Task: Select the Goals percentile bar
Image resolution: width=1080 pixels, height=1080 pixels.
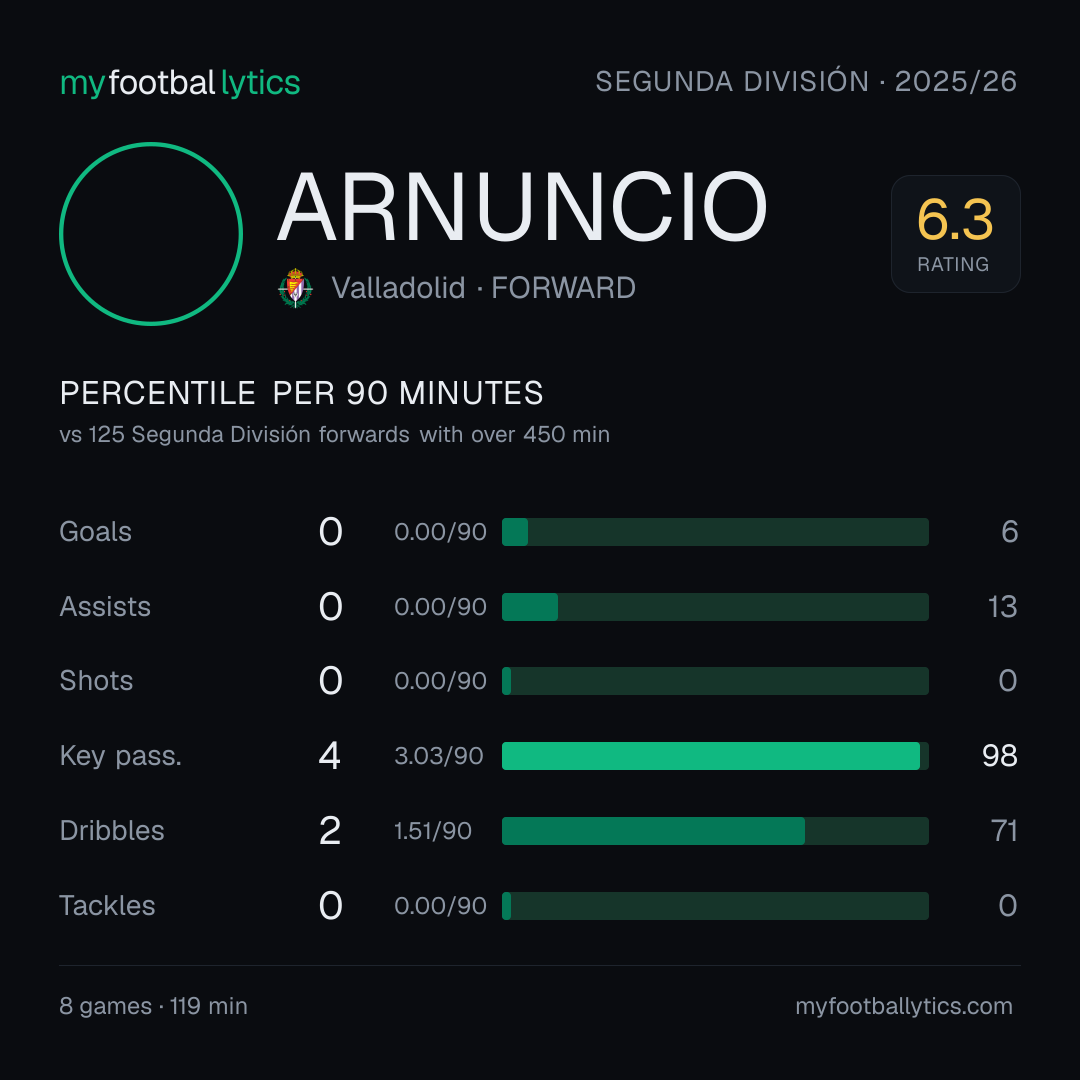Action: pos(715,532)
